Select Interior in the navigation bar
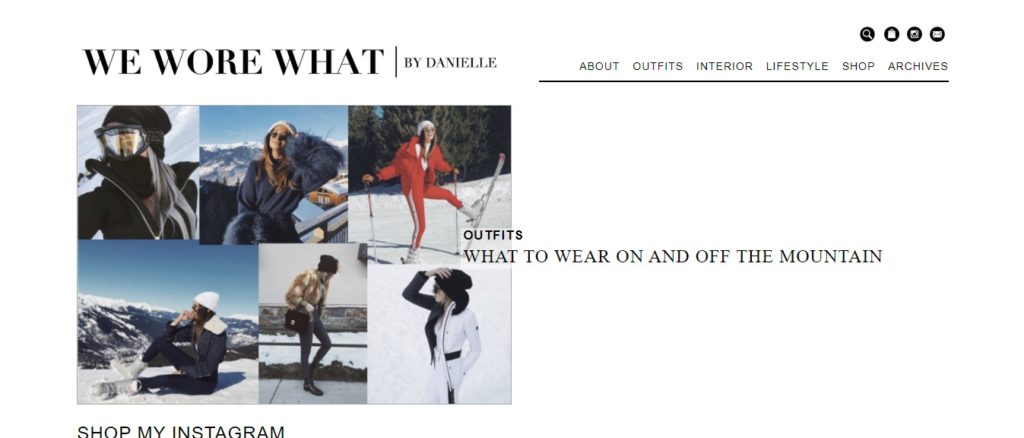This screenshot has height=438, width=1024. (x=724, y=66)
